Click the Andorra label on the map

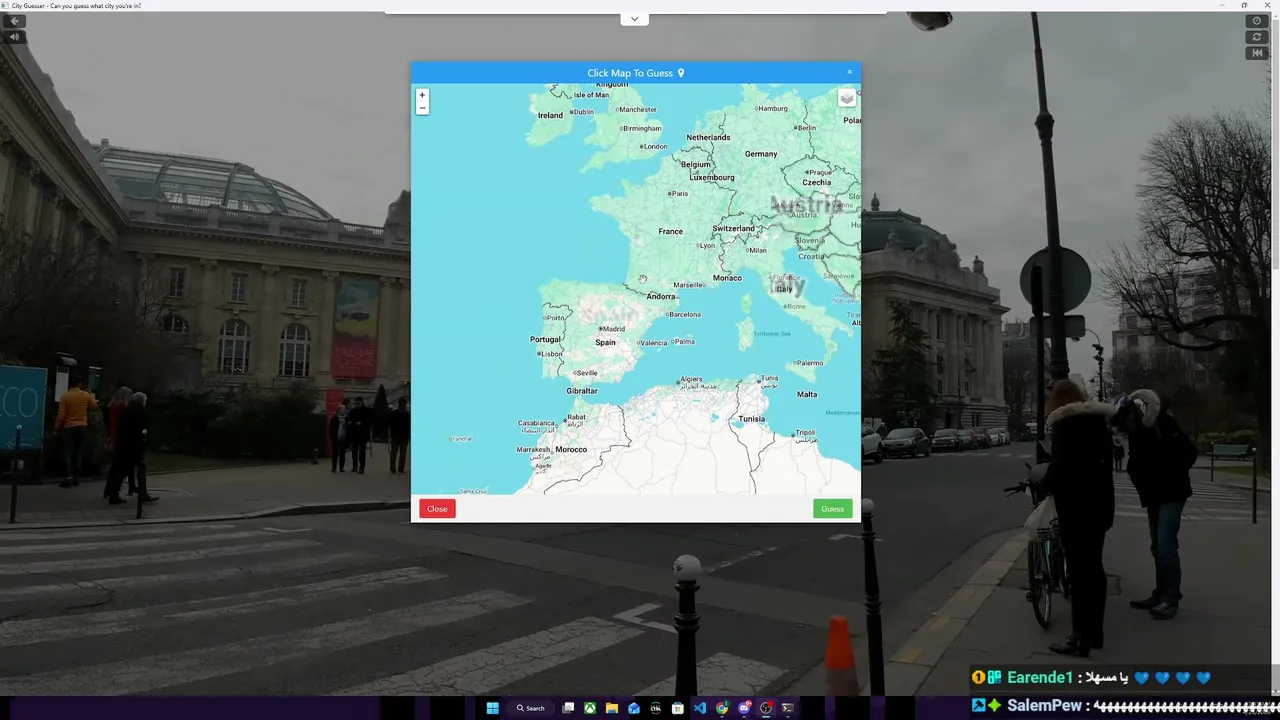click(x=661, y=296)
